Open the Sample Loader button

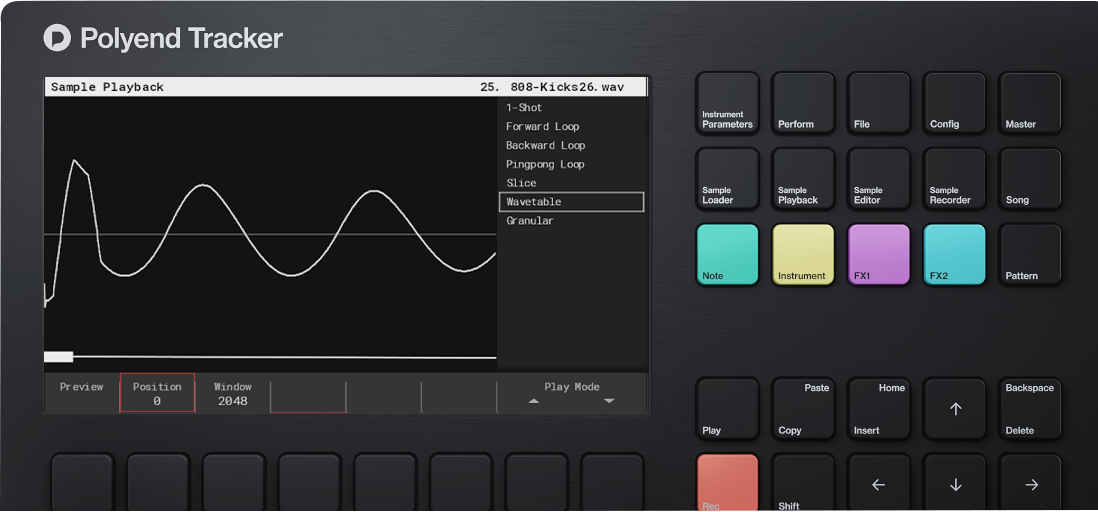728,179
